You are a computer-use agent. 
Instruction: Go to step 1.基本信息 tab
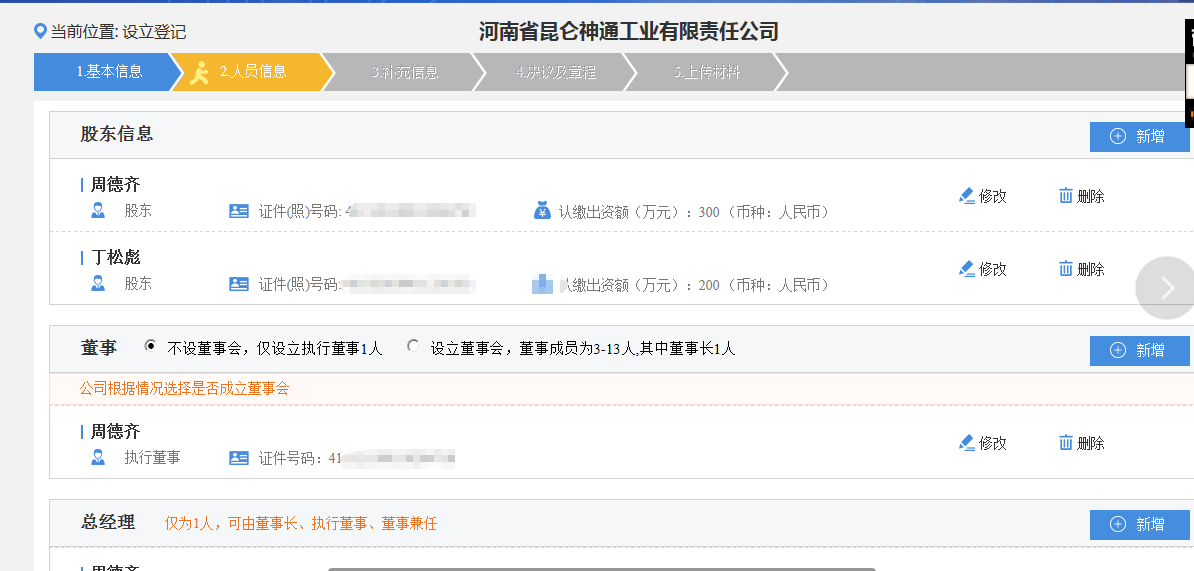pyautogui.click(x=103, y=72)
